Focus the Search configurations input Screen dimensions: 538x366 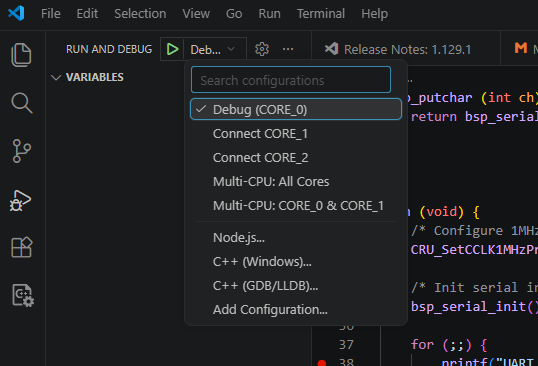pyautogui.click(x=291, y=80)
